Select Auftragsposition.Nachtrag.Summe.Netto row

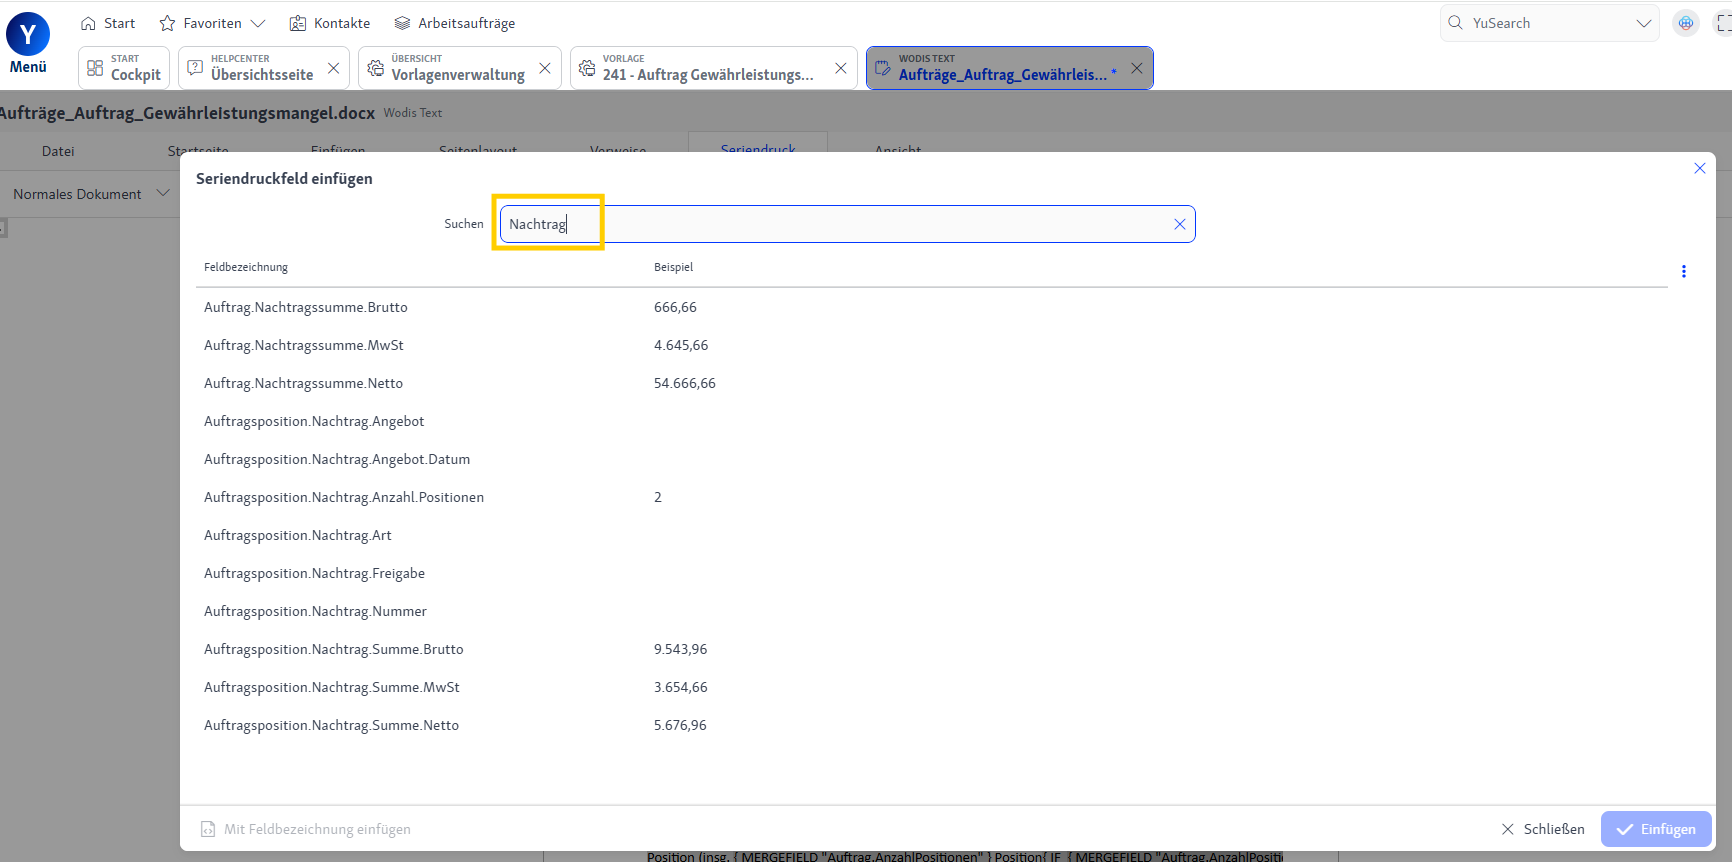(932, 725)
